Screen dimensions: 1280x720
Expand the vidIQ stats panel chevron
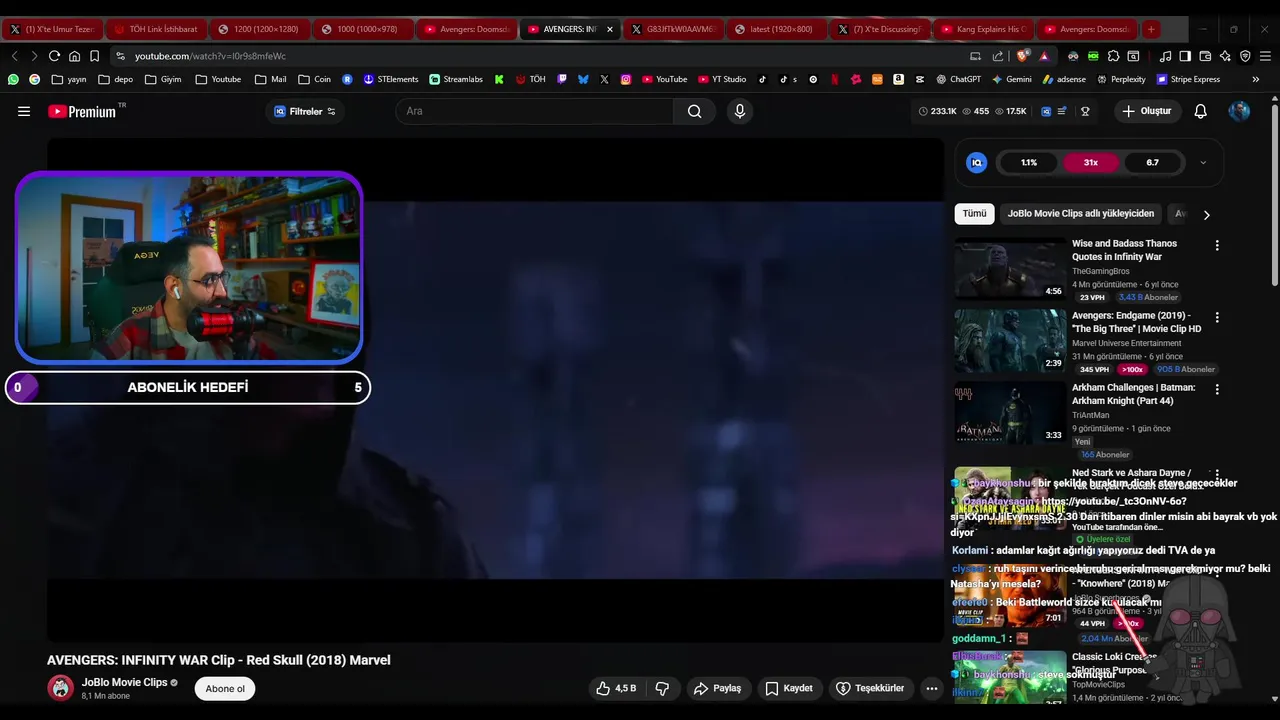click(x=1203, y=162)
